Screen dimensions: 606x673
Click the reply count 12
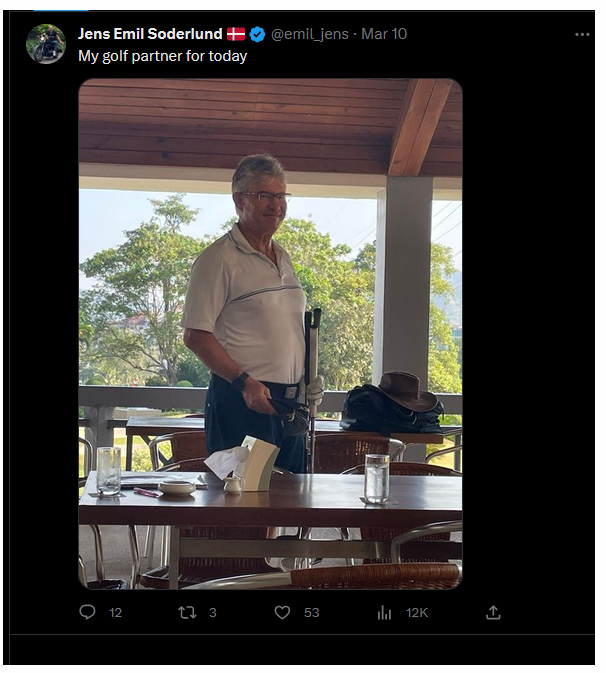115,612
